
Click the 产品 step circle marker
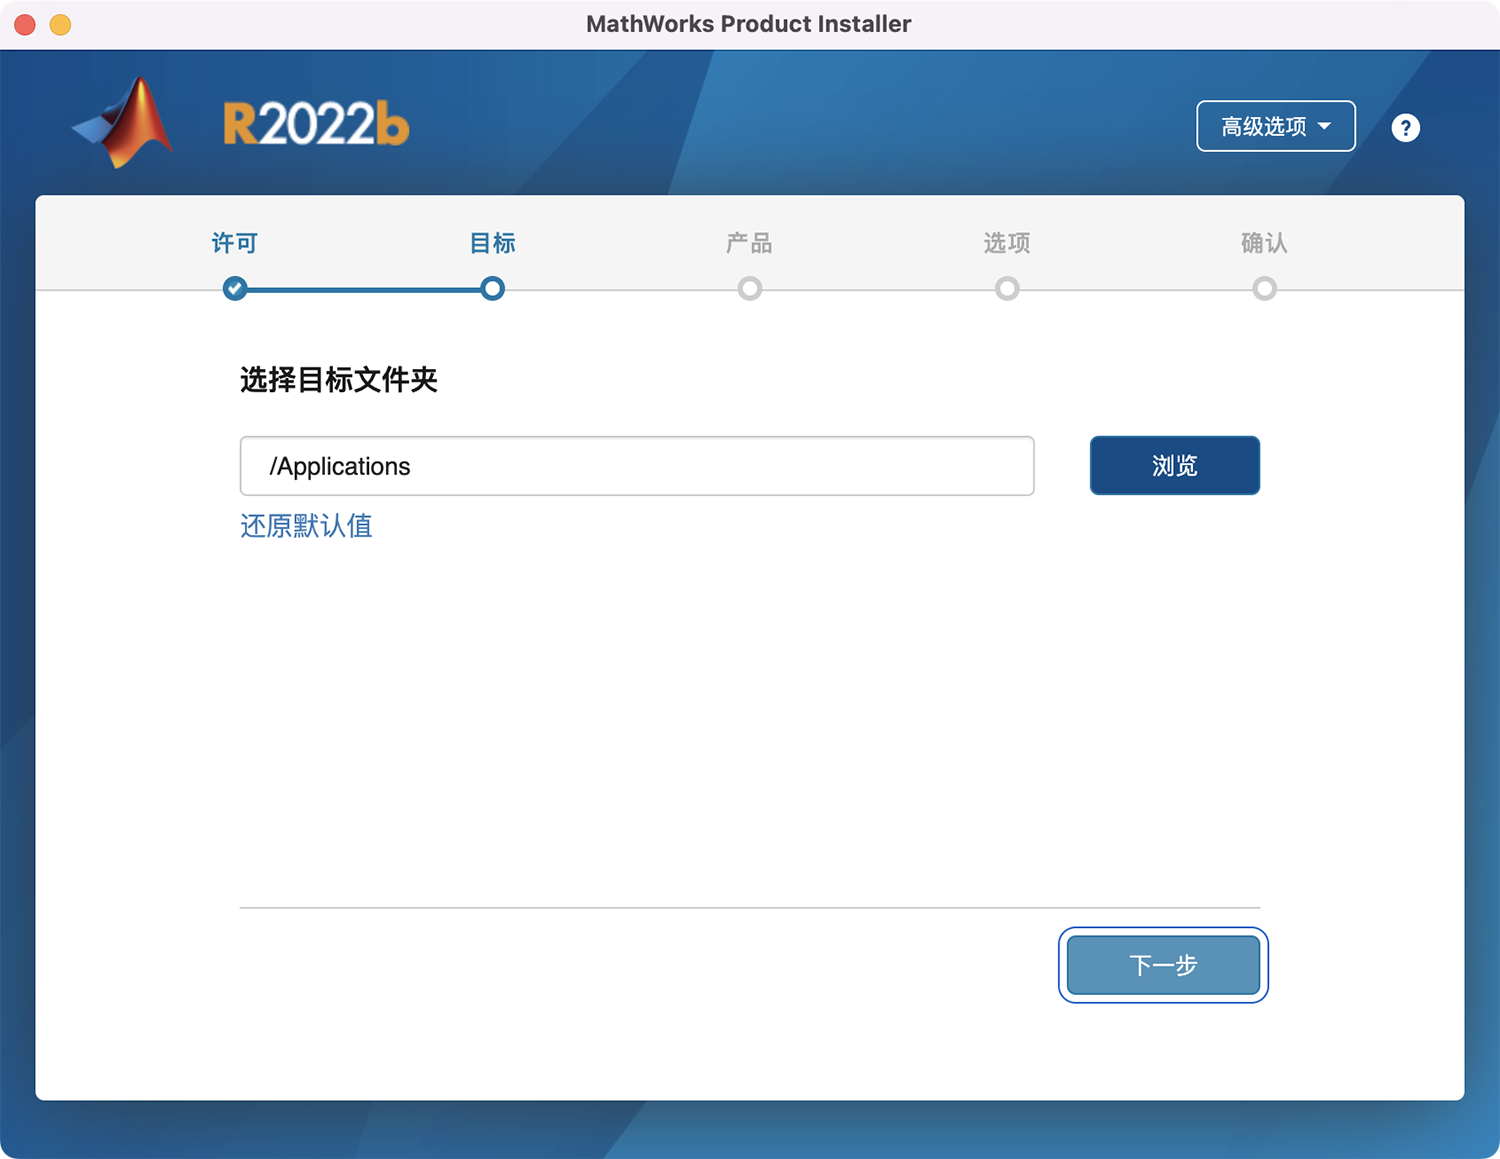(749, 289)
